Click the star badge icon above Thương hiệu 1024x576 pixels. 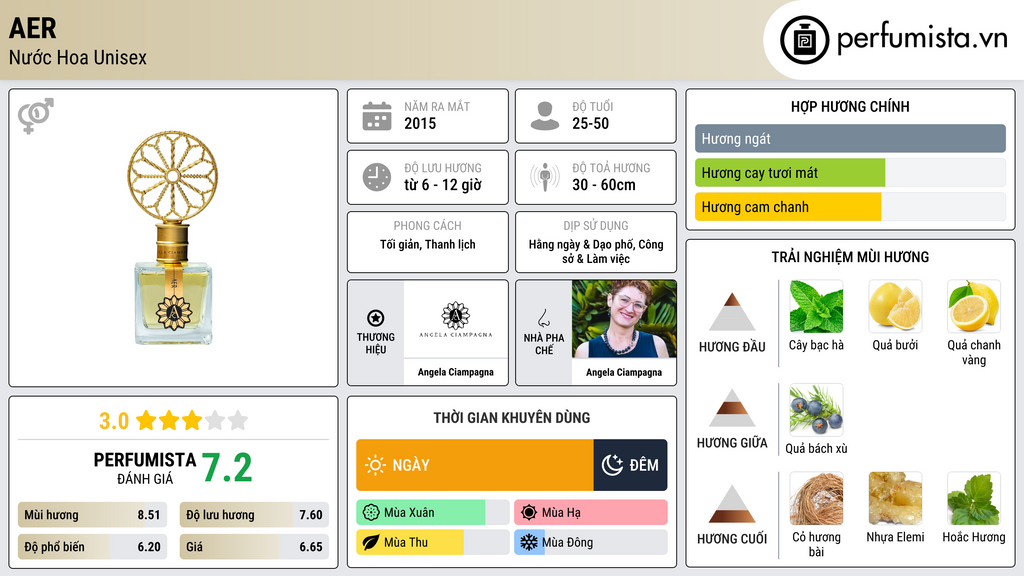[376, 318]
